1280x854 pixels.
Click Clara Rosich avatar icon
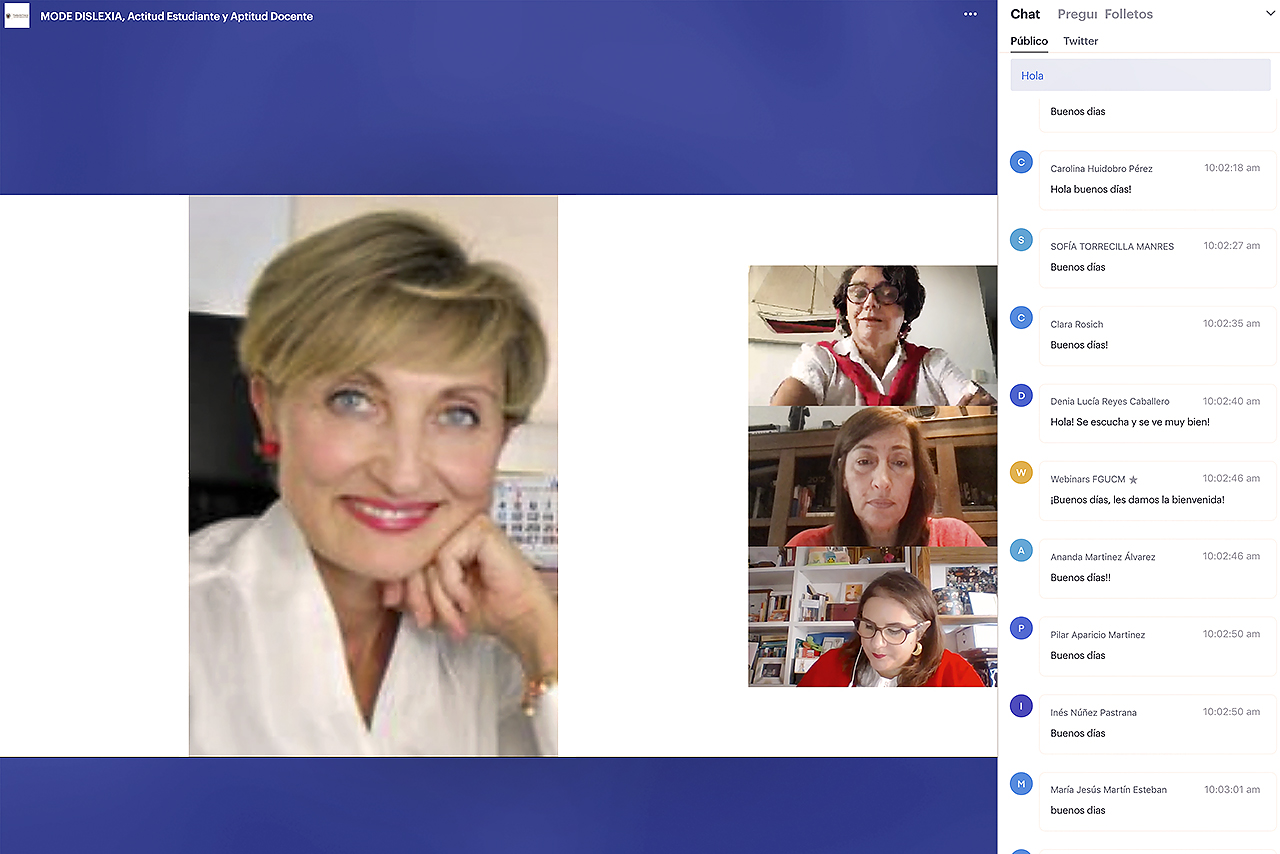pos(1021,318)
